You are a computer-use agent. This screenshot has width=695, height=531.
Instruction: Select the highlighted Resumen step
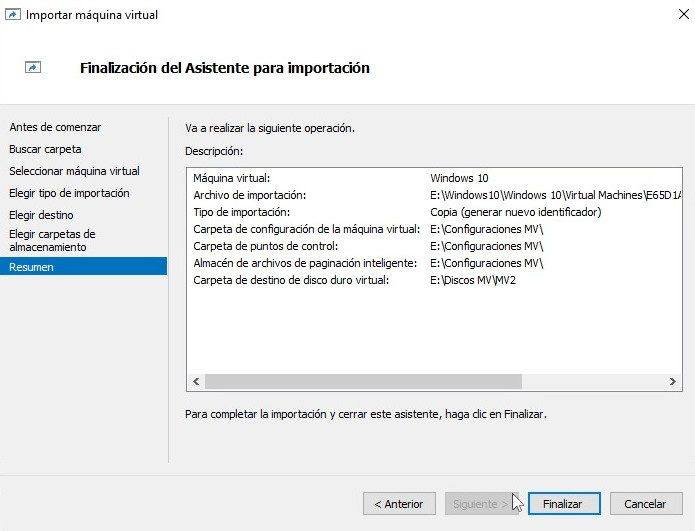32,267
